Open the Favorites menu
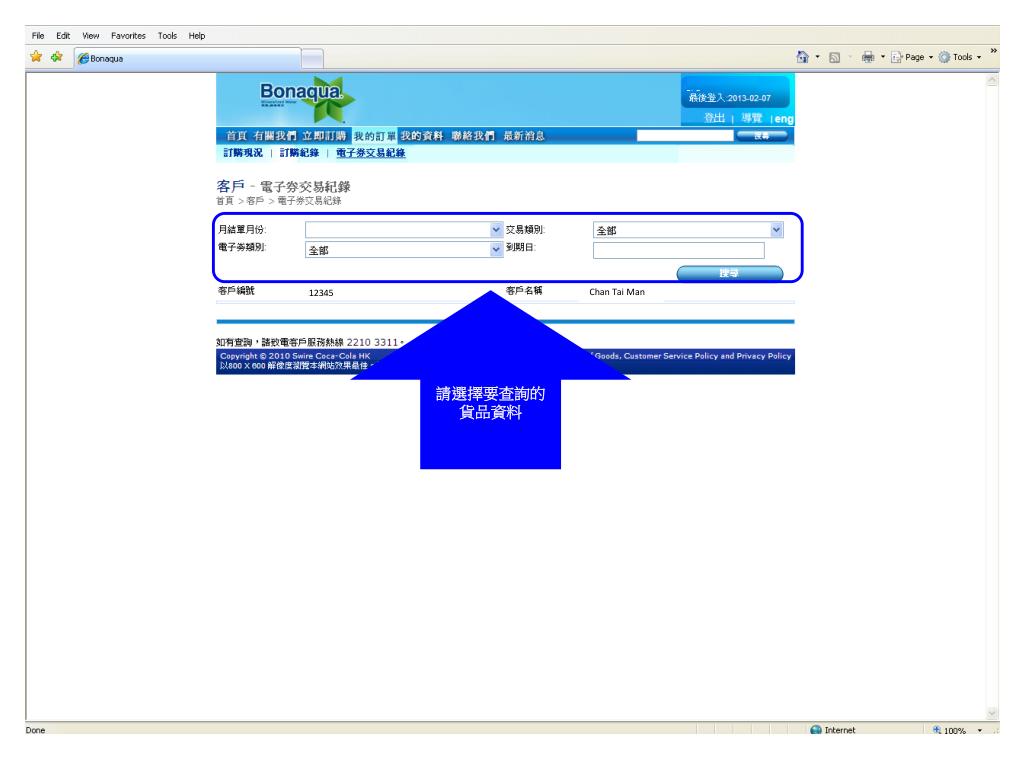 tap(128, 36)
